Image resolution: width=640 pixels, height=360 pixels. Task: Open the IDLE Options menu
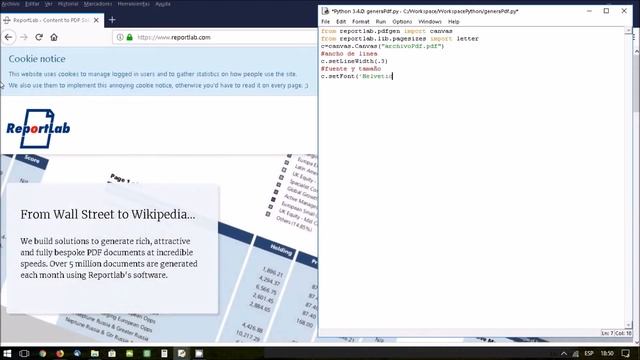coord(402,22)
